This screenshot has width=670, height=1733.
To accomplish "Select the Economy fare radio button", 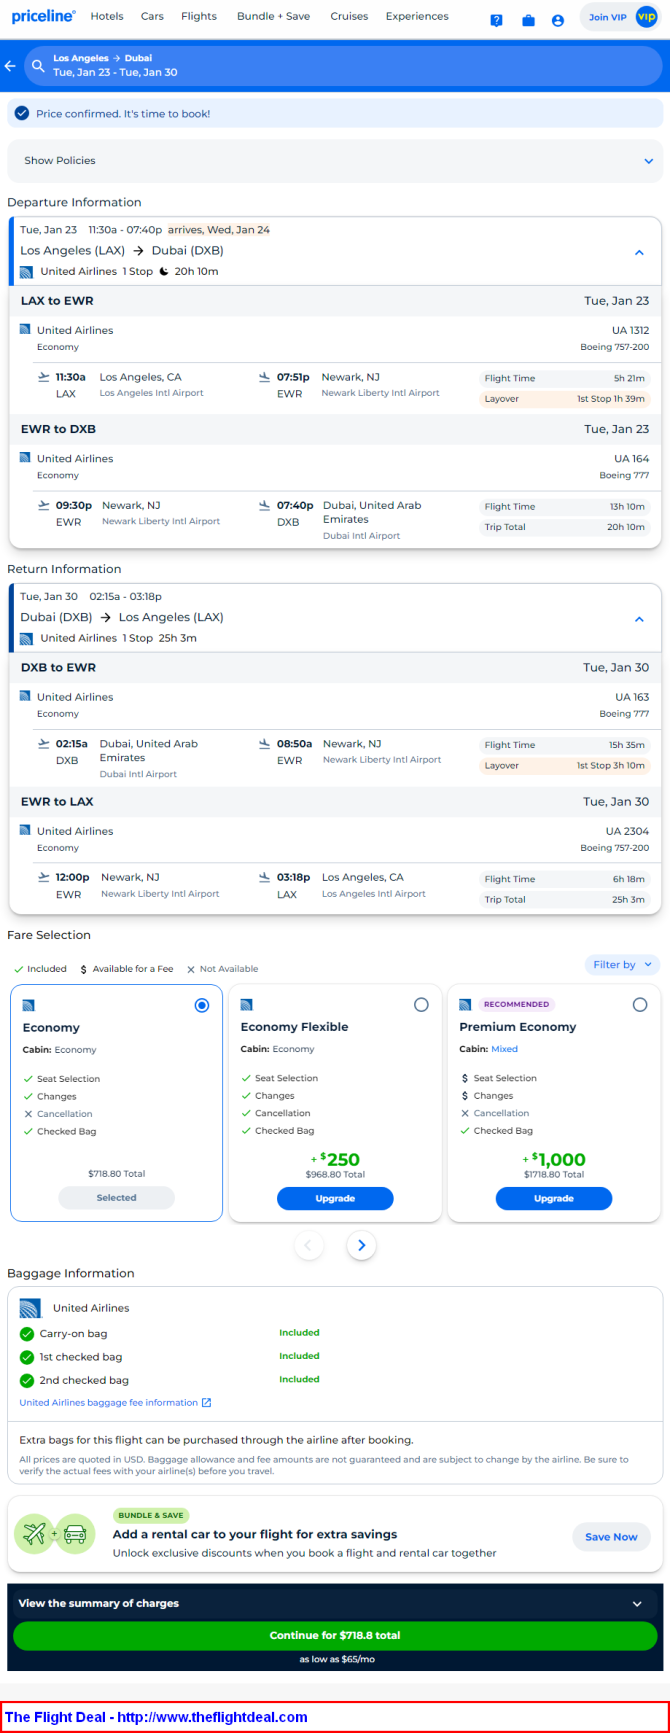I will tap(202, 1005).
